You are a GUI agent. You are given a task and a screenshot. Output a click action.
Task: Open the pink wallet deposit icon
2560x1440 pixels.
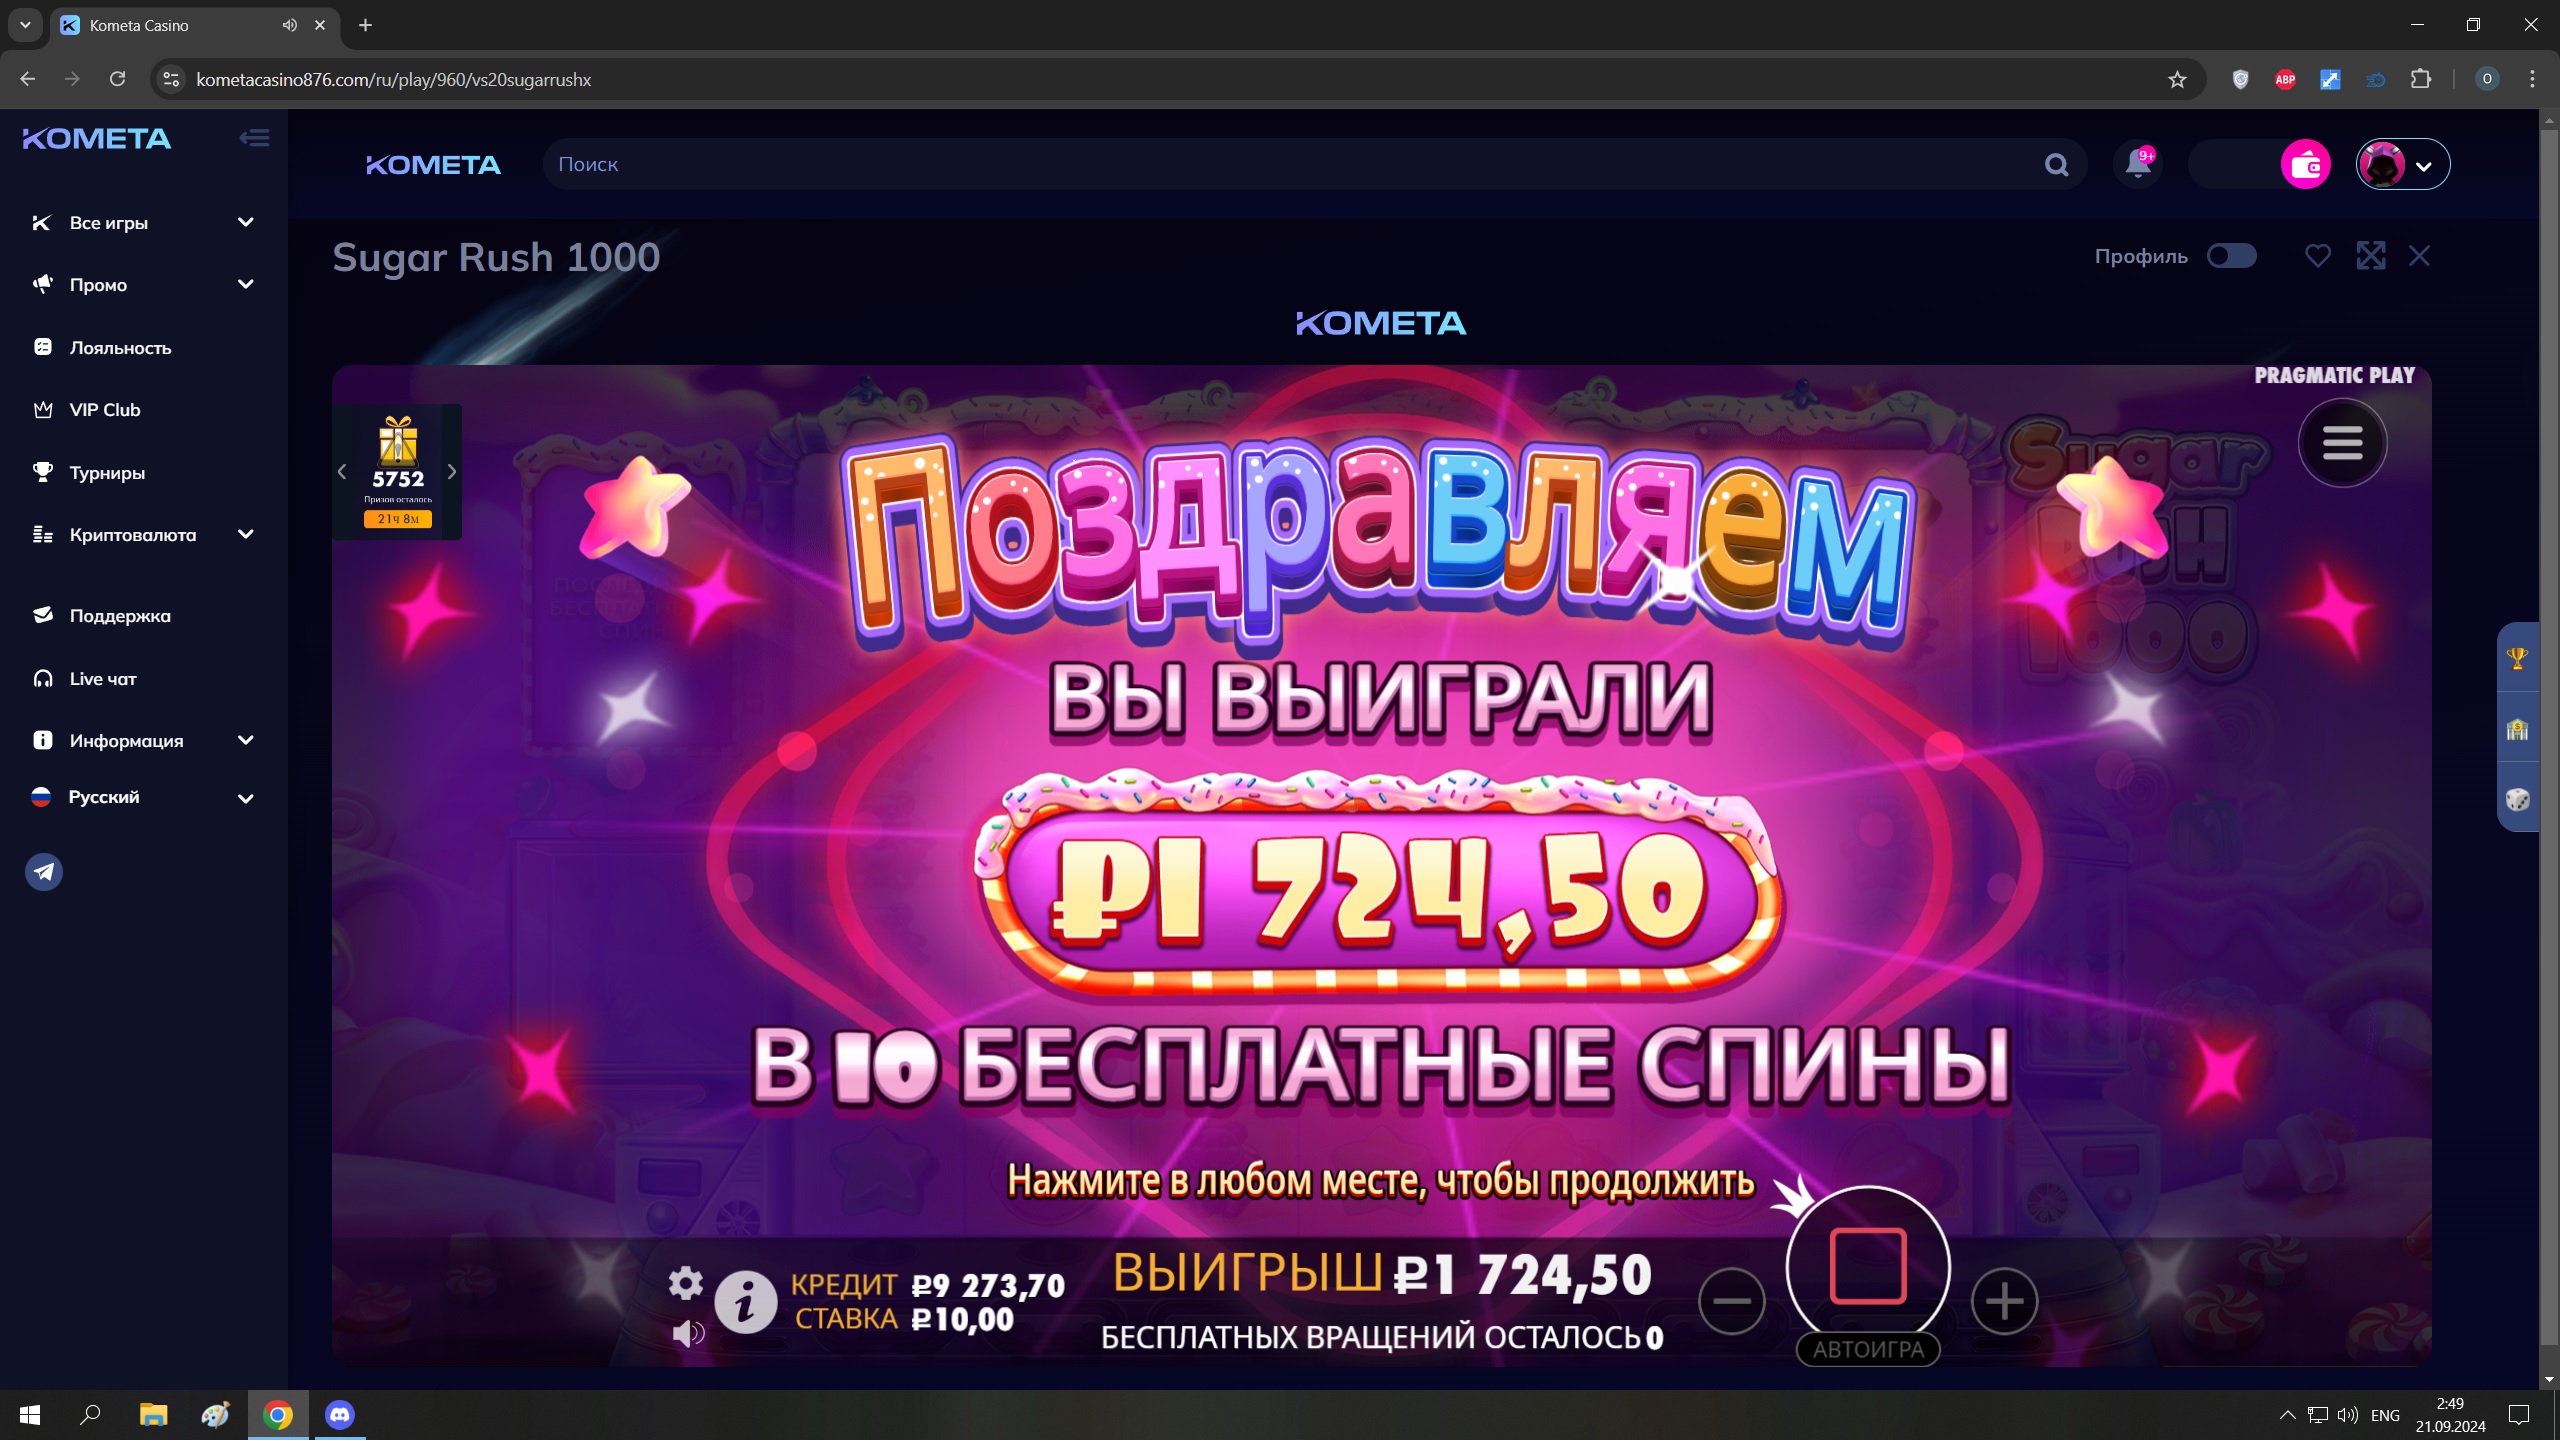(2305, 164)
